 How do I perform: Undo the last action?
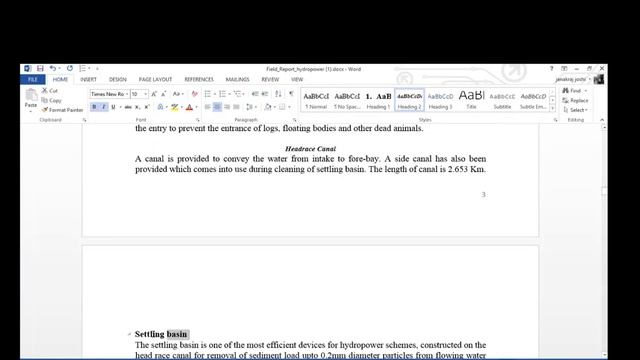point(53,69)
